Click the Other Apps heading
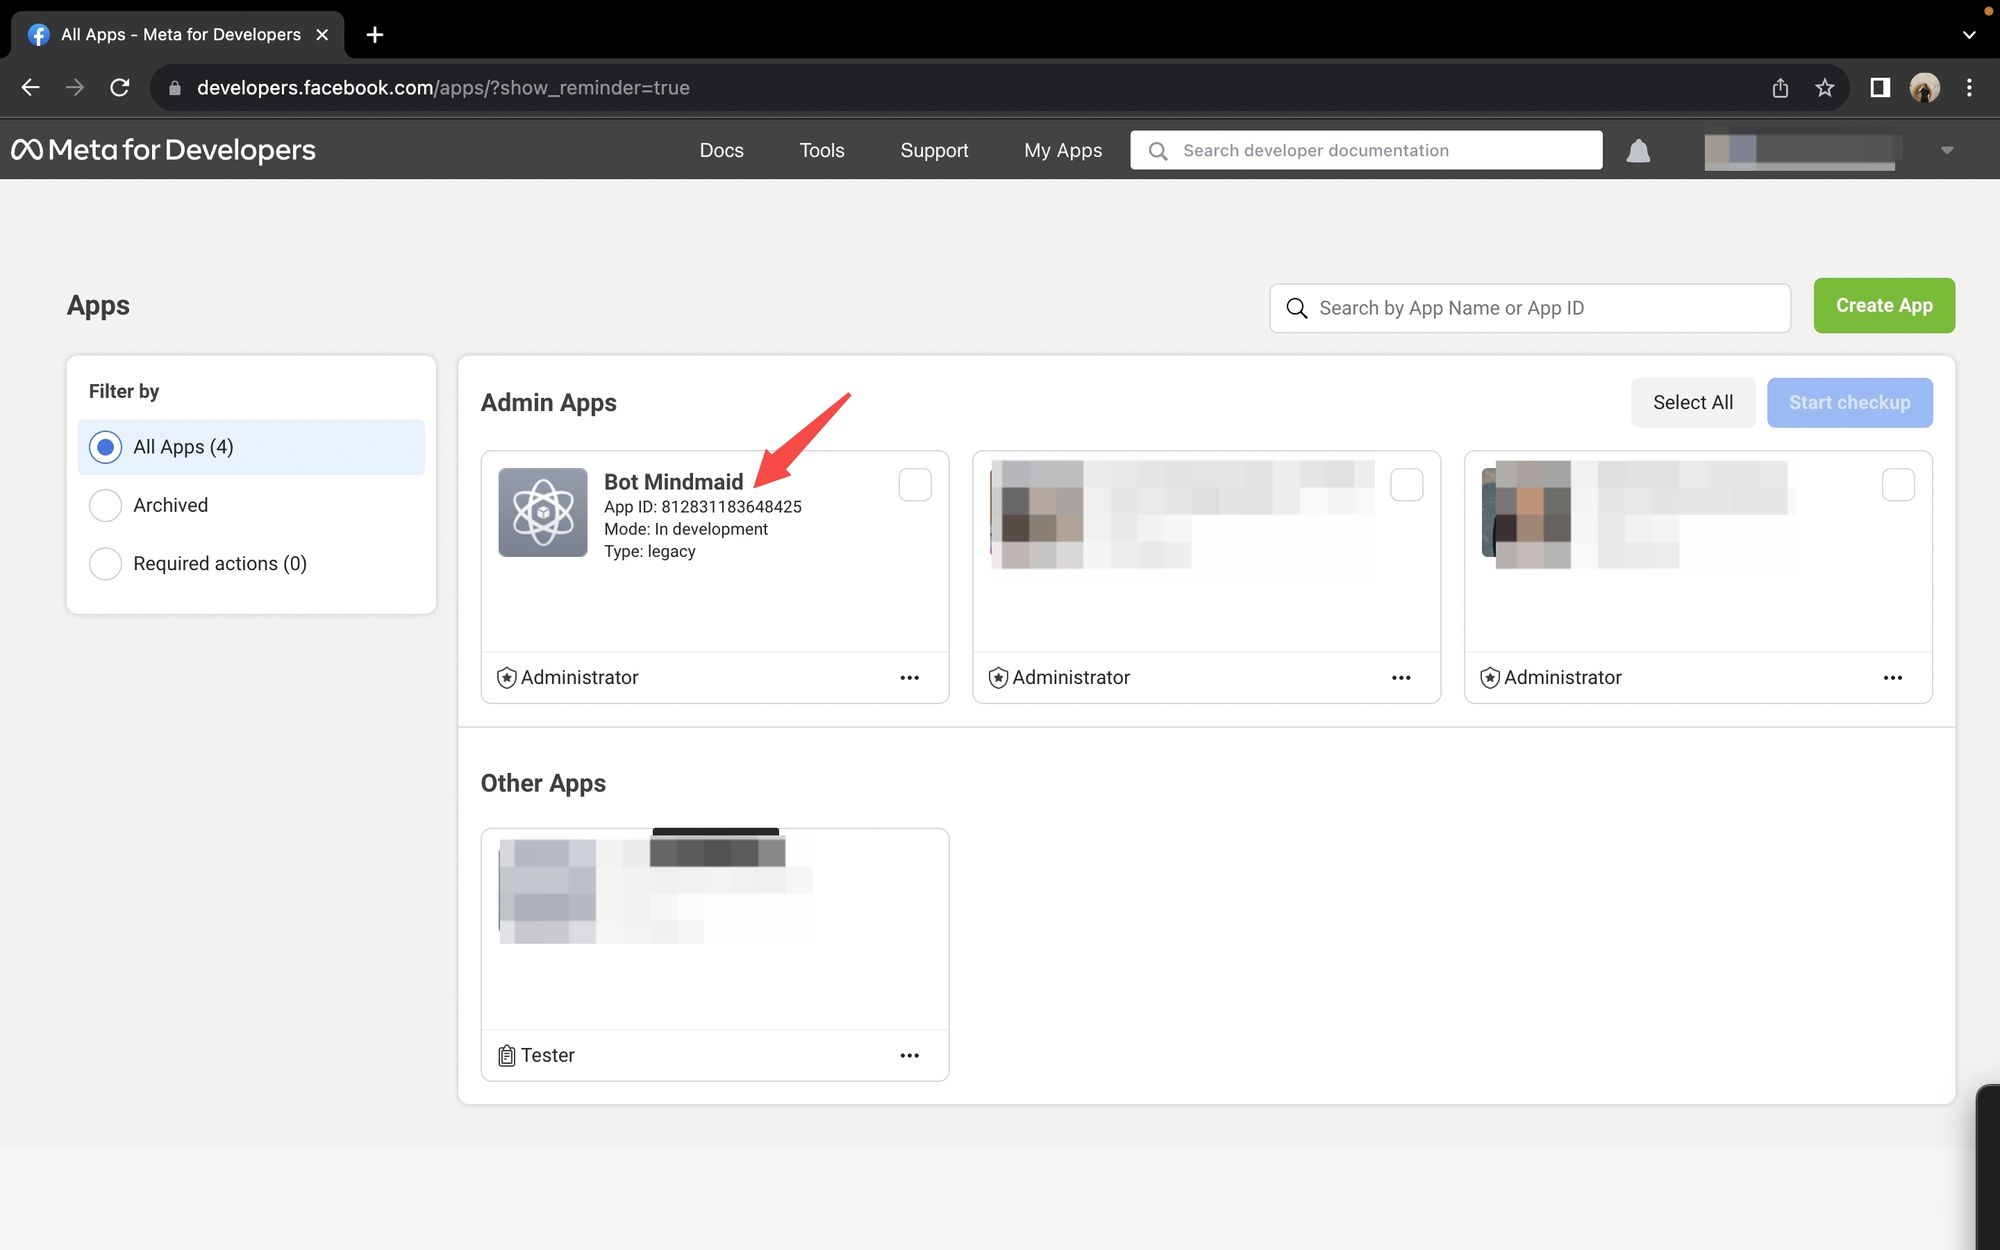 click(x=543, y=783)
